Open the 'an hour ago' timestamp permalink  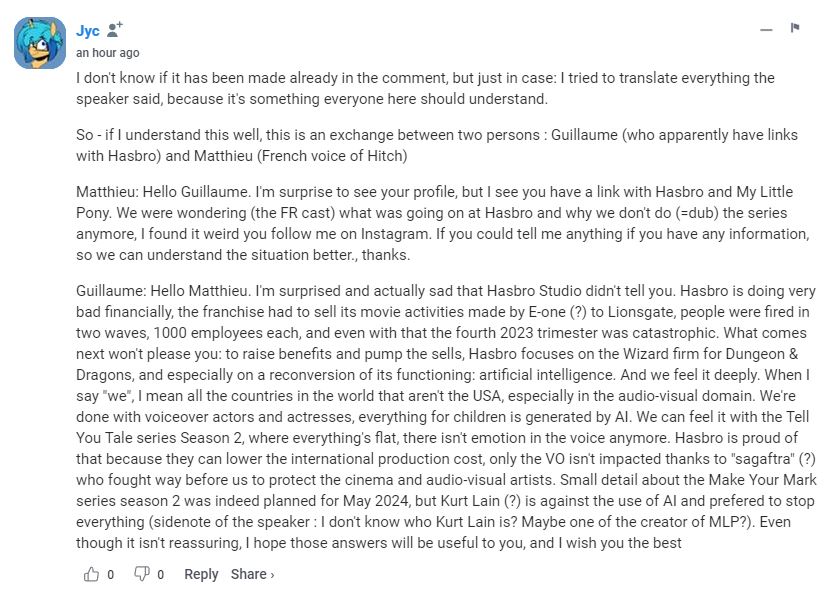108,52
